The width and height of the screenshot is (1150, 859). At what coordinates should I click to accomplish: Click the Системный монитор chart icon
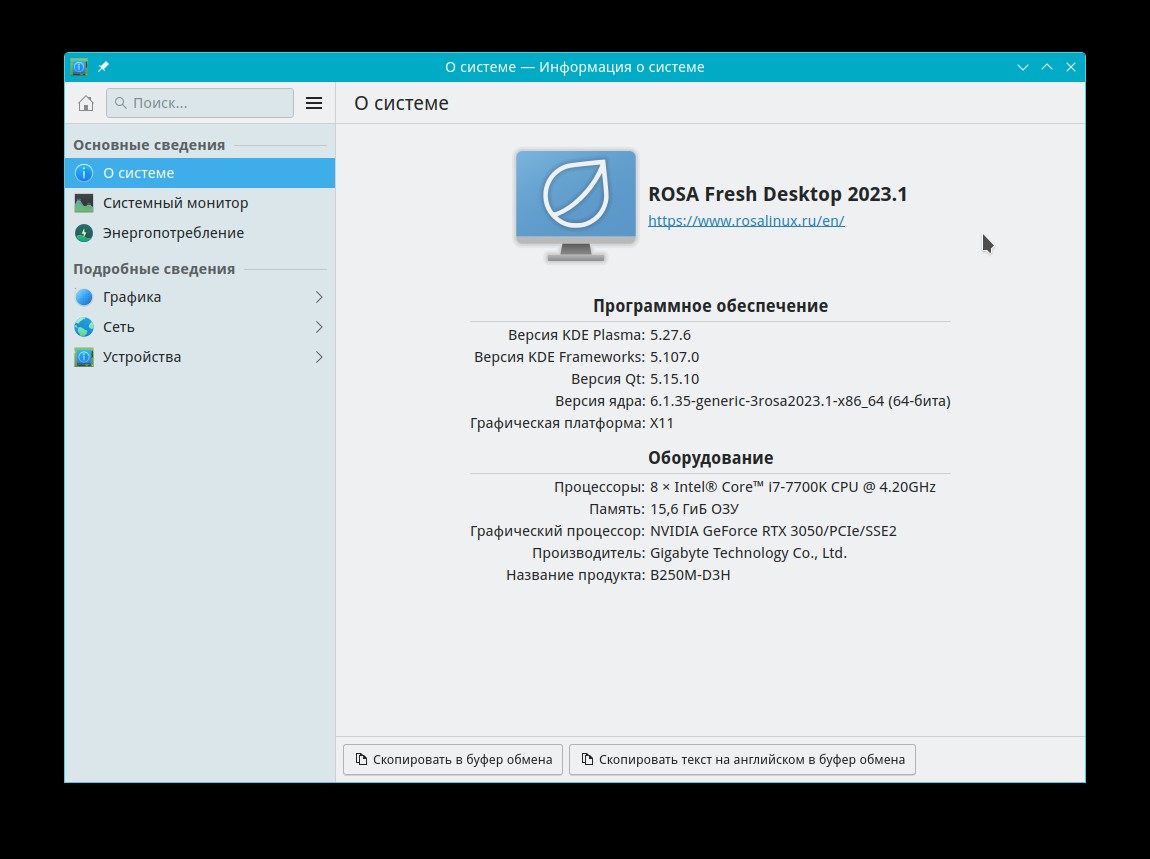[x=84, y=203]
